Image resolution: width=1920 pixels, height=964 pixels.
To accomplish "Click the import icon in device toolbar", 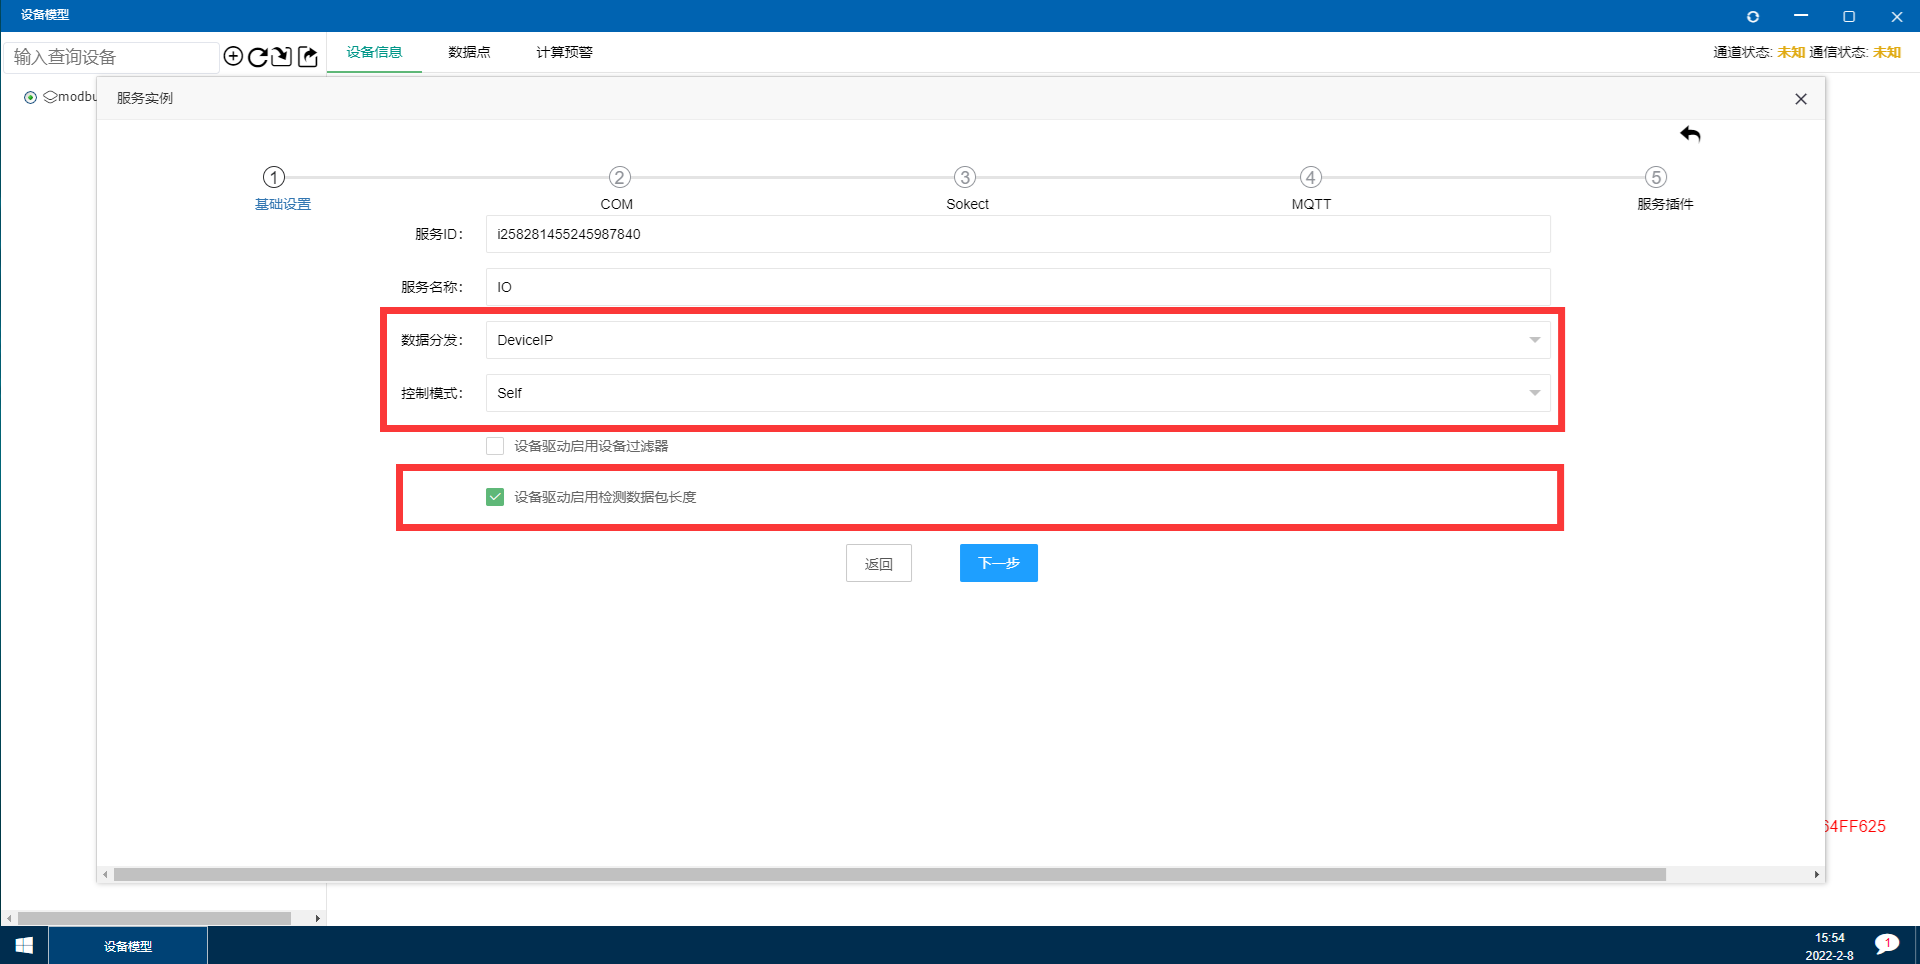I will (282, 56).
